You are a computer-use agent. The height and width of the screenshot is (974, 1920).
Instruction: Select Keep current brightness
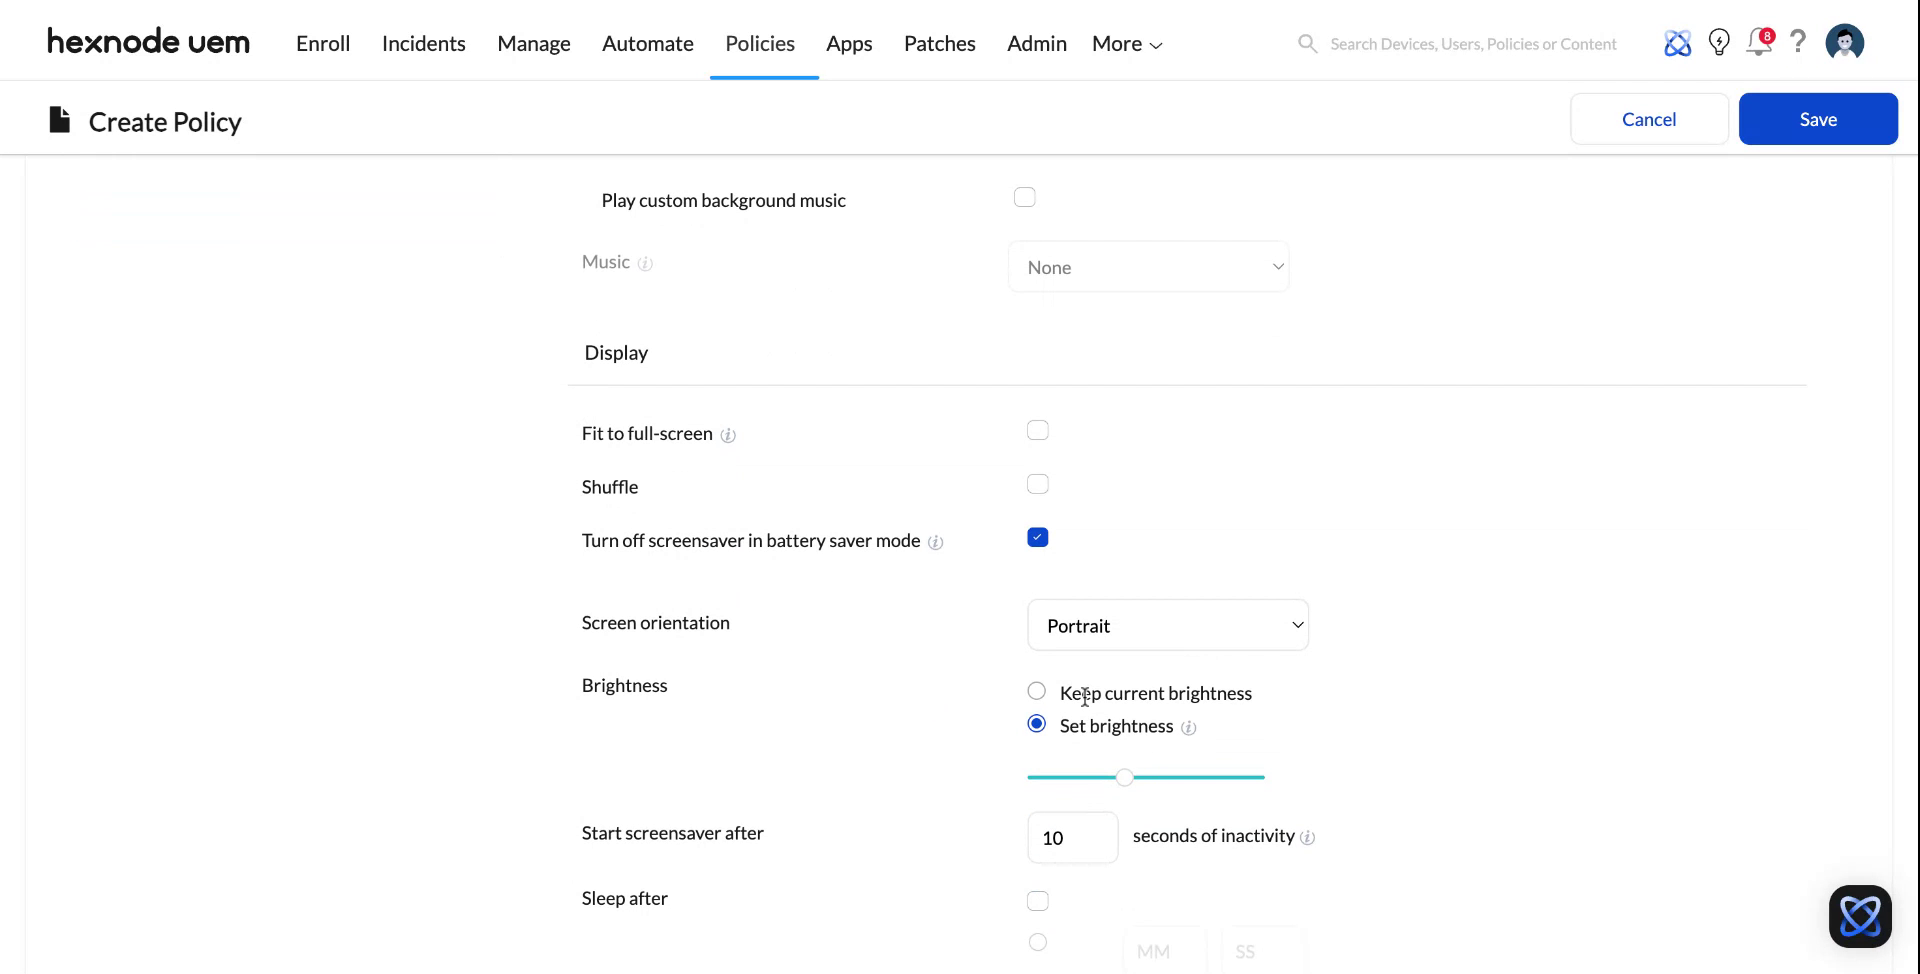point(1036,690)
